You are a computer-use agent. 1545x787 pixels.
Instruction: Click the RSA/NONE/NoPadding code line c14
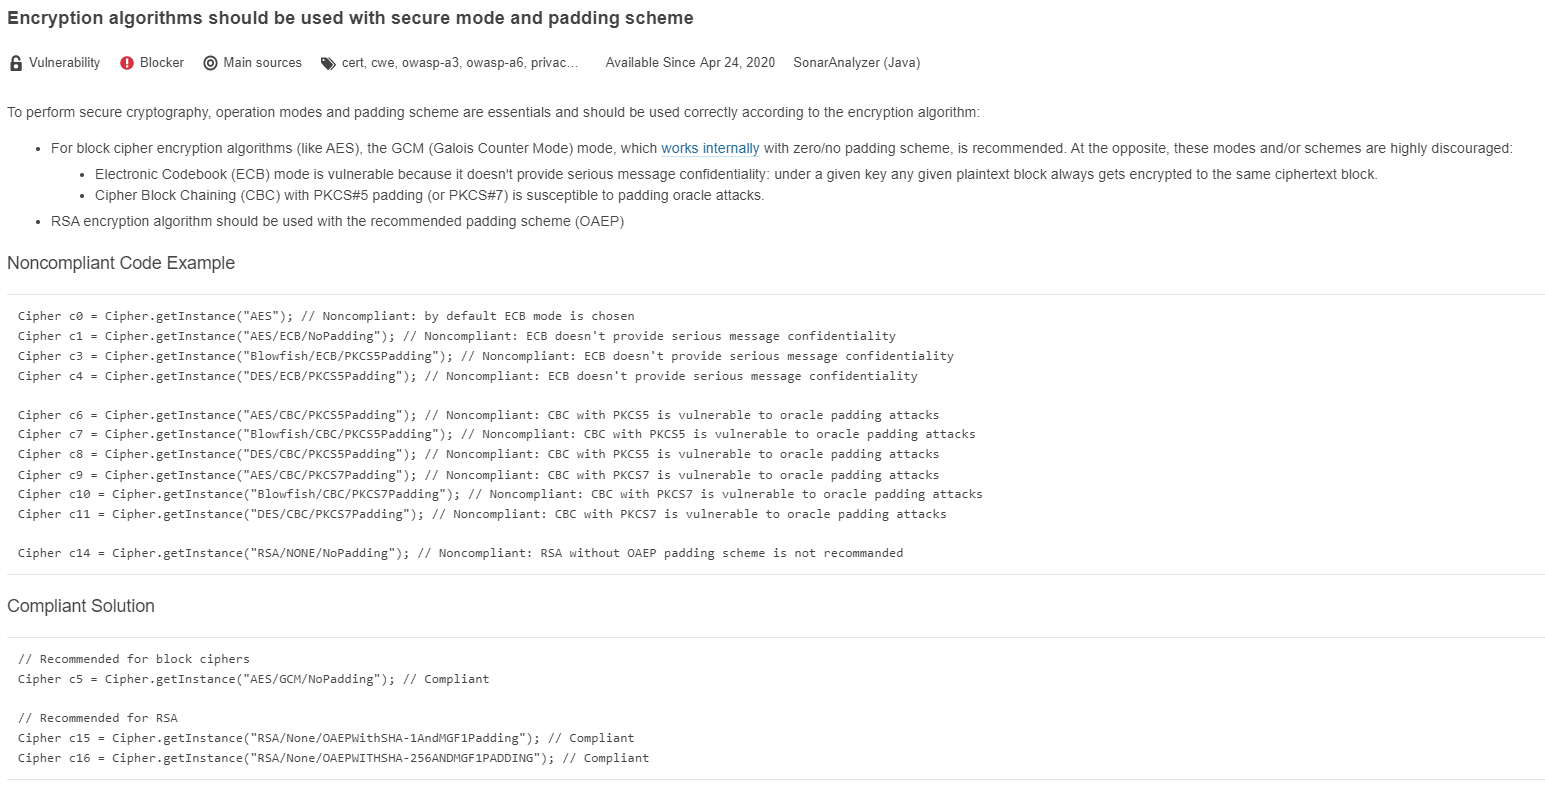tap(460, 553)
